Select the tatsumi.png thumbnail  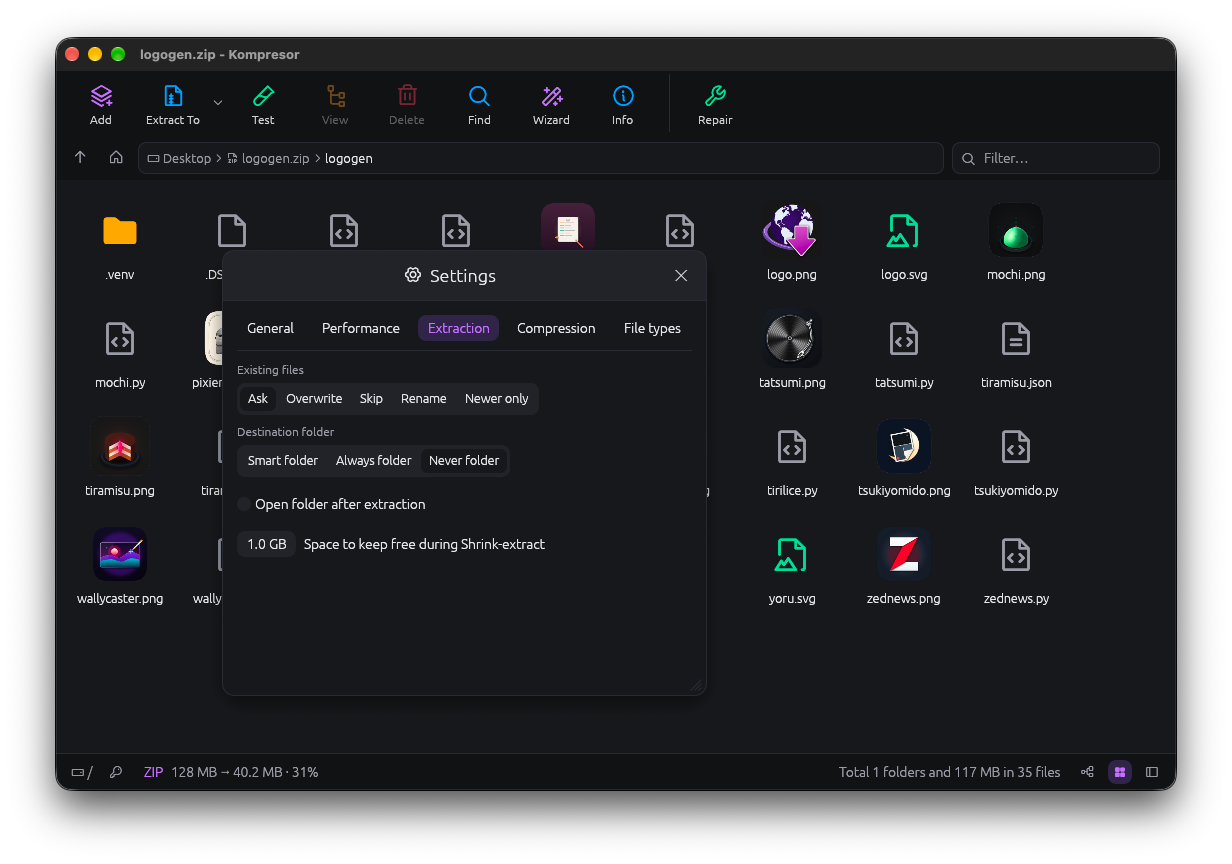(x=792, y=339)
